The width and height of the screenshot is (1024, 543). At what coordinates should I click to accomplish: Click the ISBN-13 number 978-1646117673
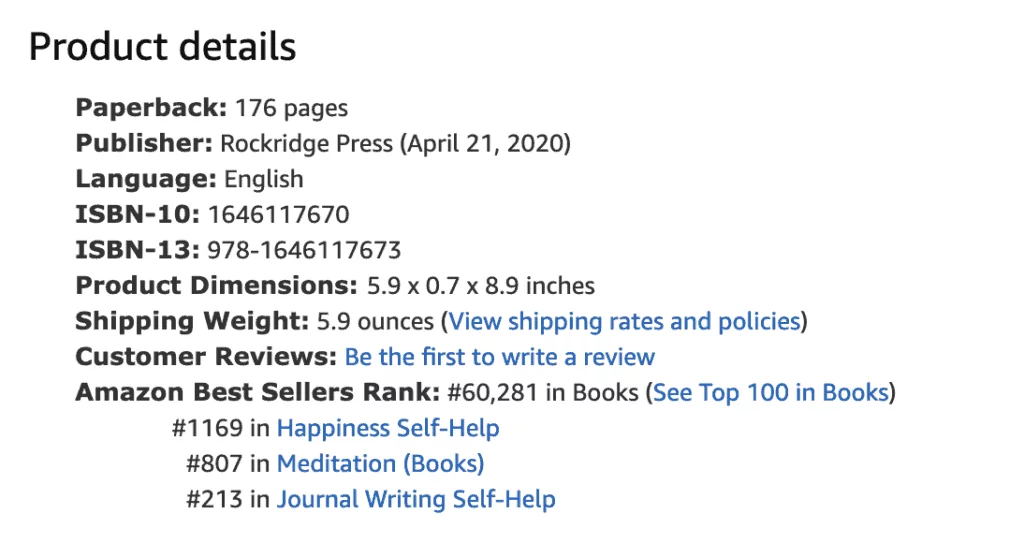[x=304, y=250]
